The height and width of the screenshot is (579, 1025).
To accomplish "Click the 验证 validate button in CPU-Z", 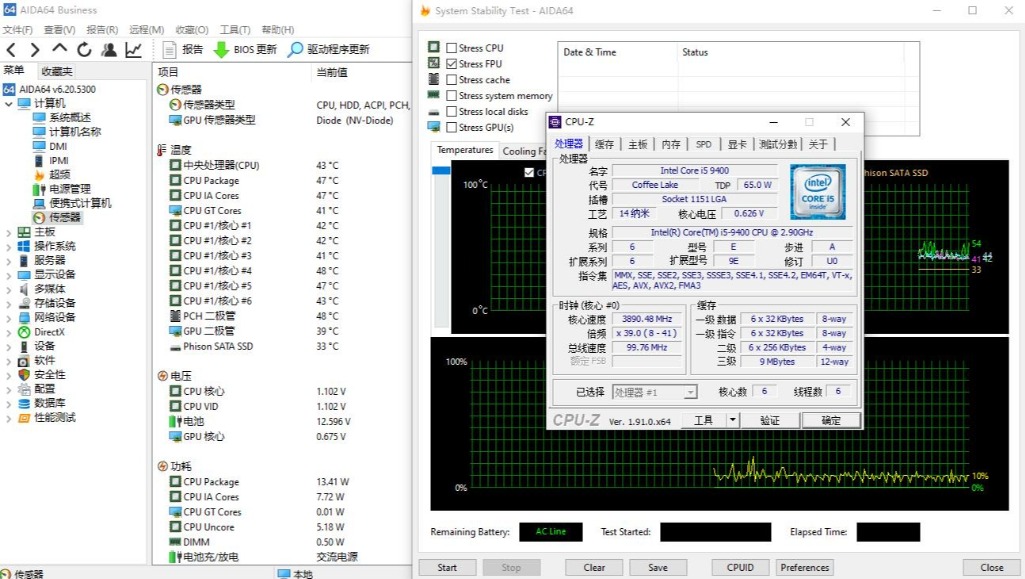I will (770, 420).
